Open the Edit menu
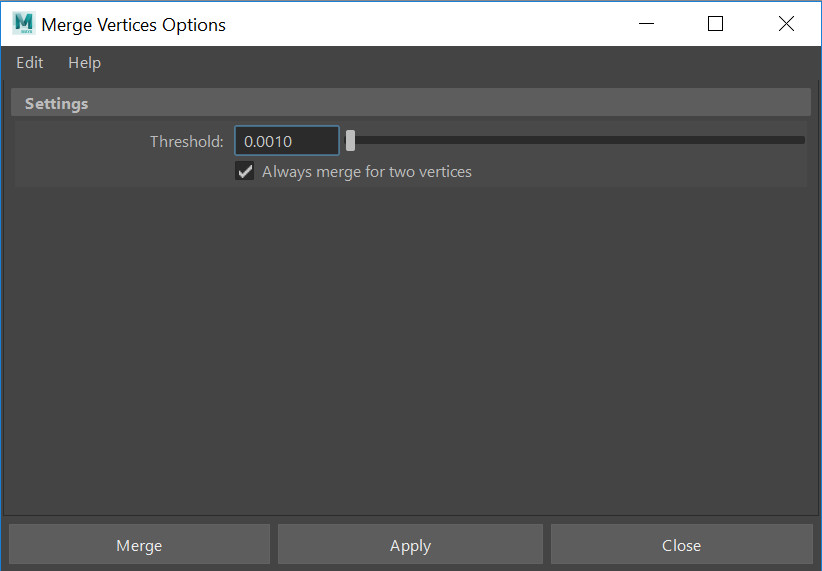The height and width of the screenshot is (571, 822). (29, 63)
